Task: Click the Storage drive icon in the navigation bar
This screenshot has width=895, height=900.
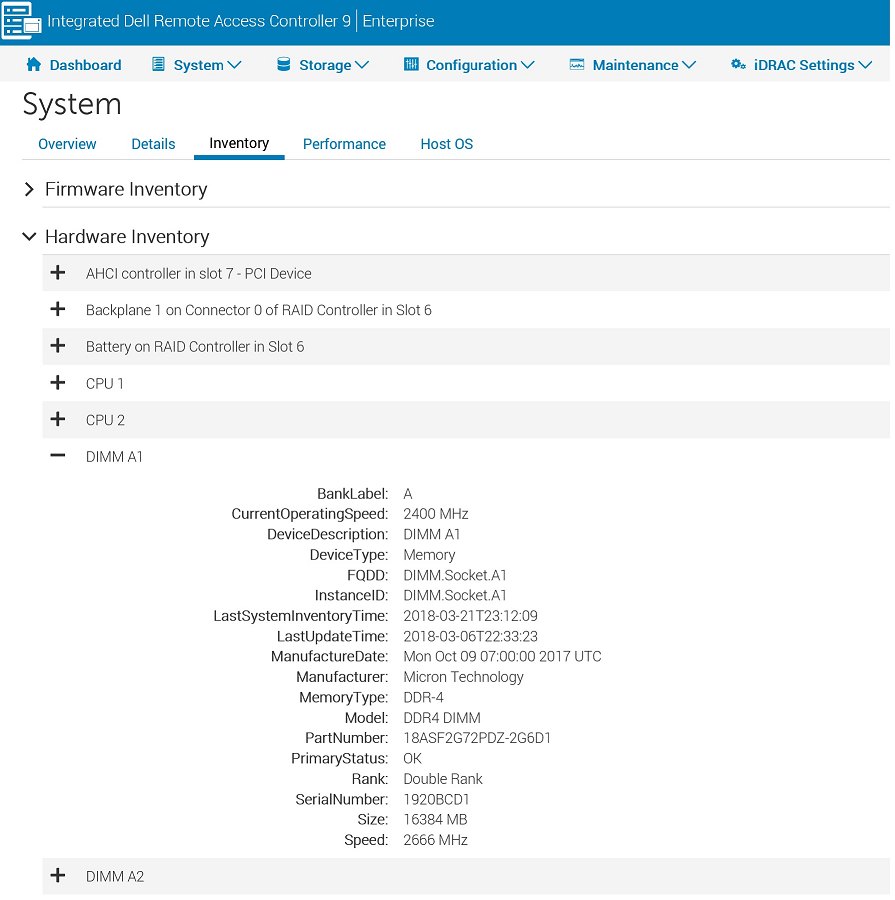Action: point(283,64)
